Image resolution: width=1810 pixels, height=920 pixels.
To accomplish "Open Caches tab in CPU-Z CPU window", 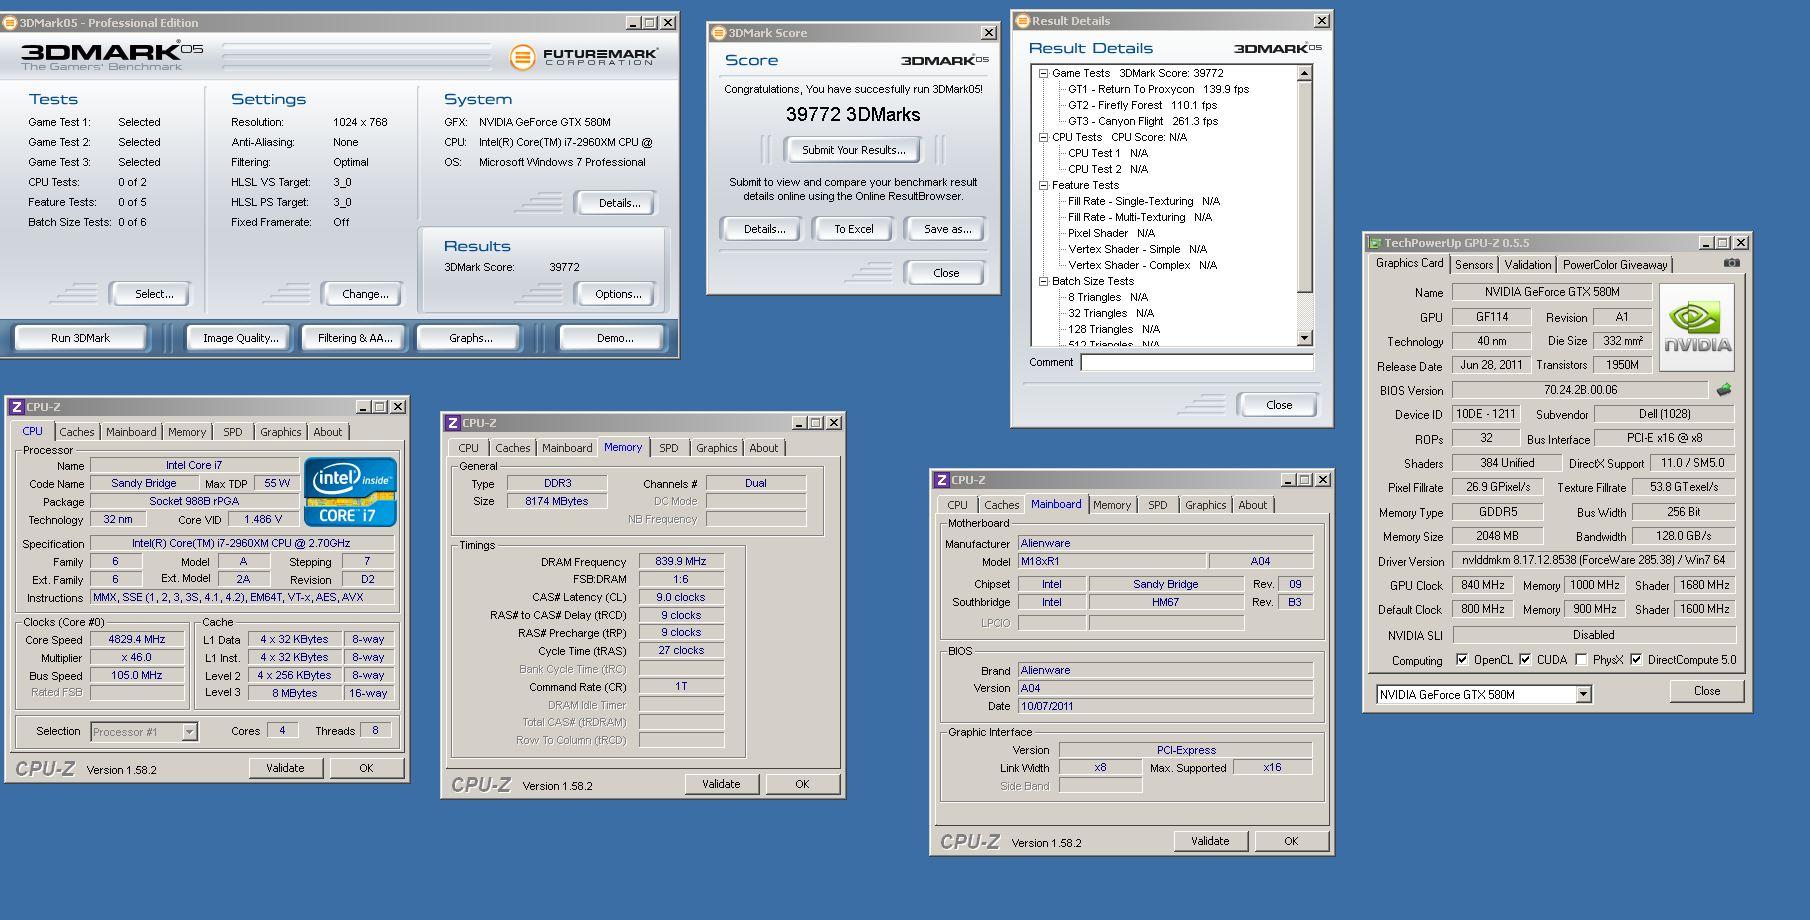I will (x=77, y=432).
